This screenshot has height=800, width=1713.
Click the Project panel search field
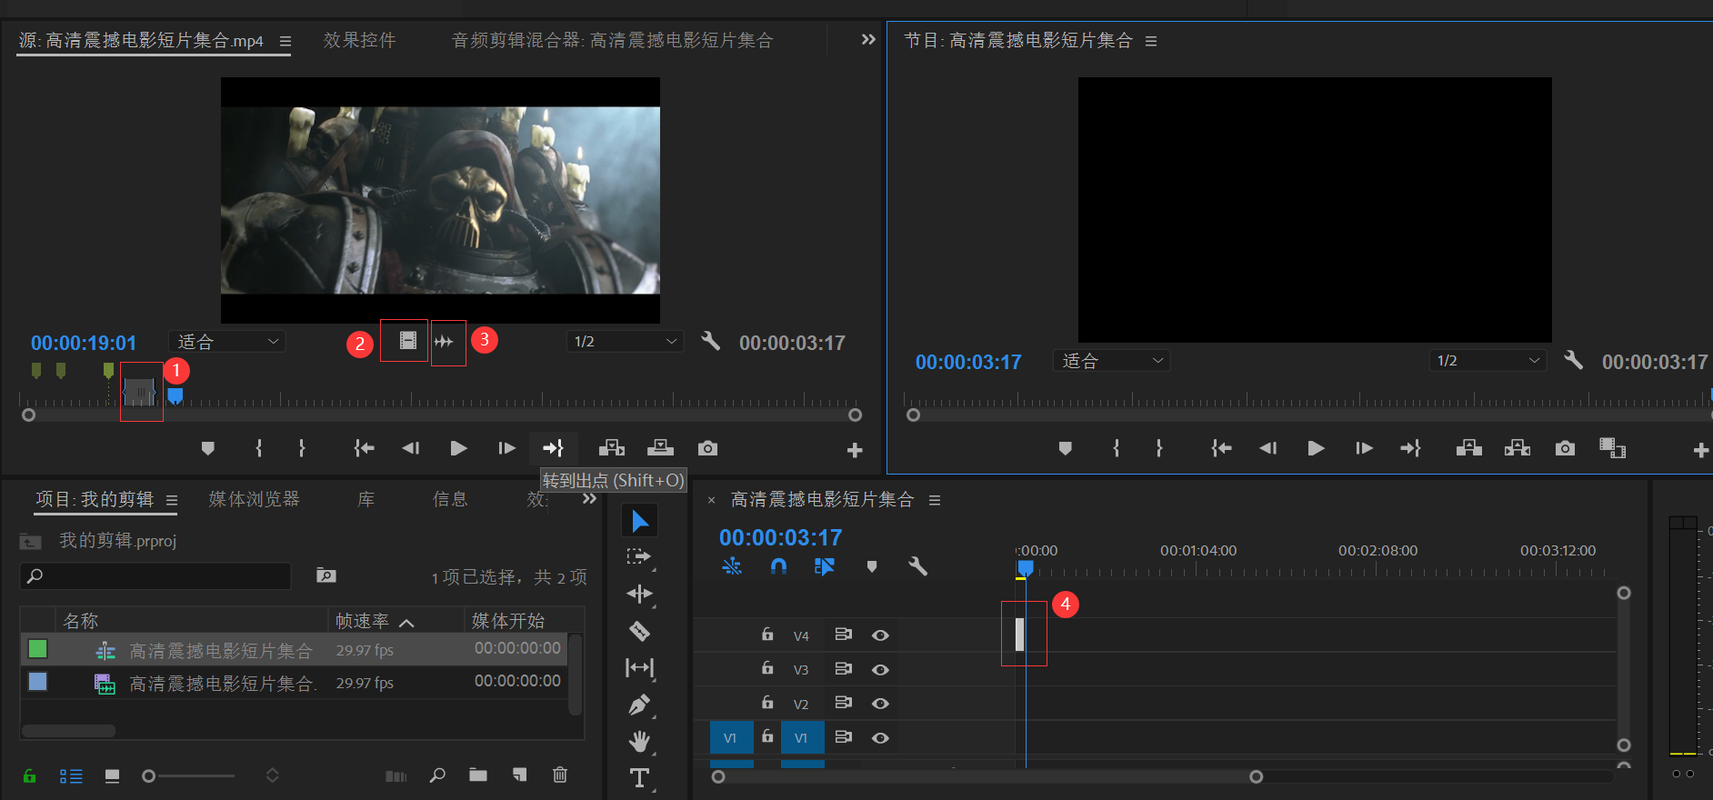pos(155,576)
